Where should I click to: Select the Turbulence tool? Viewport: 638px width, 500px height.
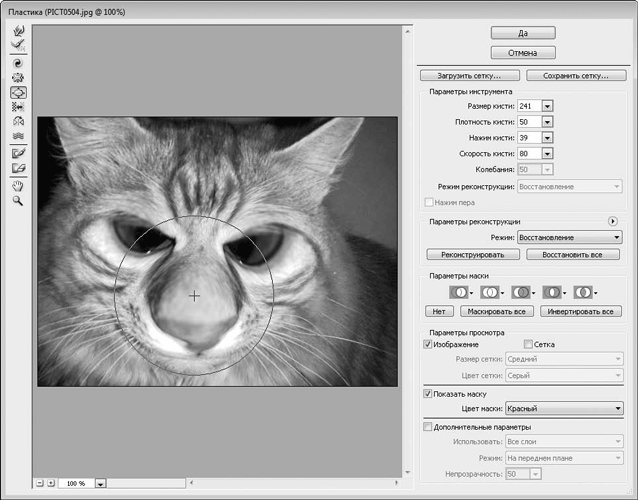coord(17,136)
